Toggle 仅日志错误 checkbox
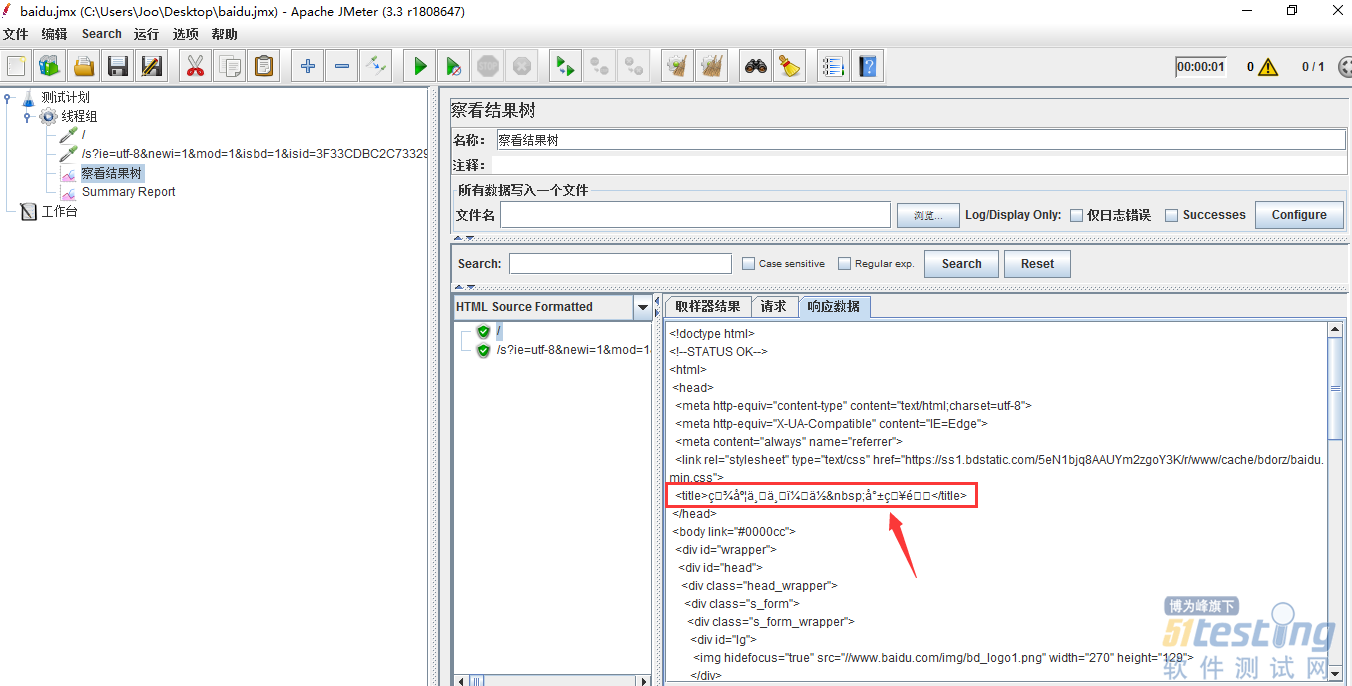The width and height of the screenshot is (1352, 686). coord(1077,215)
